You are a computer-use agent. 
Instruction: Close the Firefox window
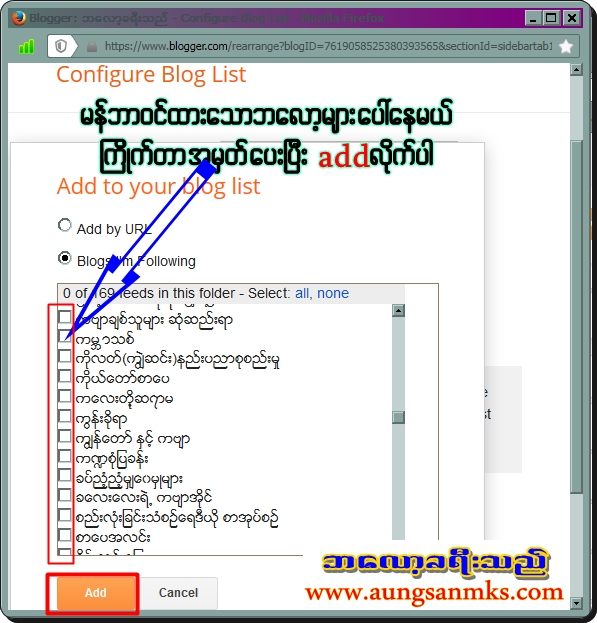coord(572,18)
